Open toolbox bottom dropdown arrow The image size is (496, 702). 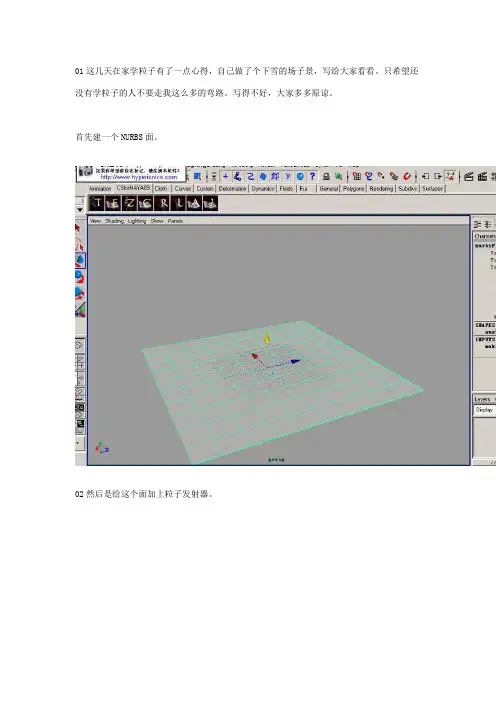[79, 444]
